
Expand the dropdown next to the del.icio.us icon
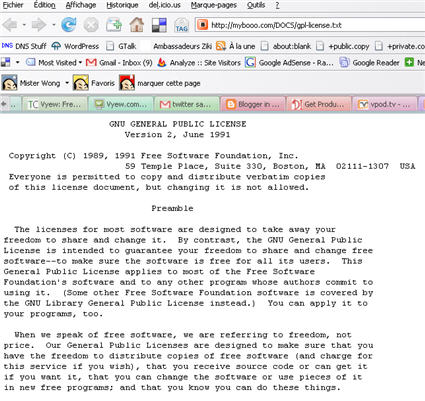(17, 62)
